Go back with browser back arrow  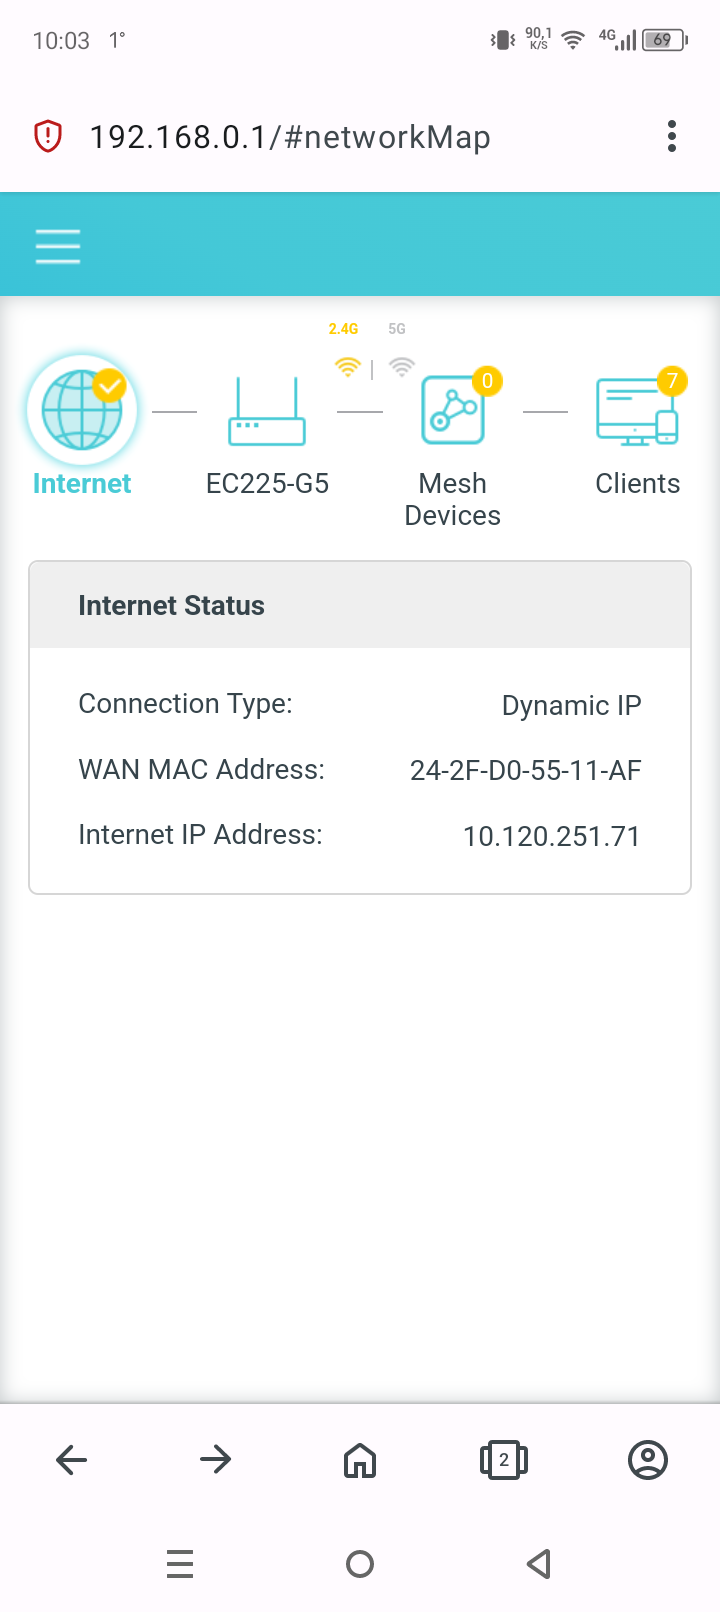pyautogui.click(x=72, y=1460)
